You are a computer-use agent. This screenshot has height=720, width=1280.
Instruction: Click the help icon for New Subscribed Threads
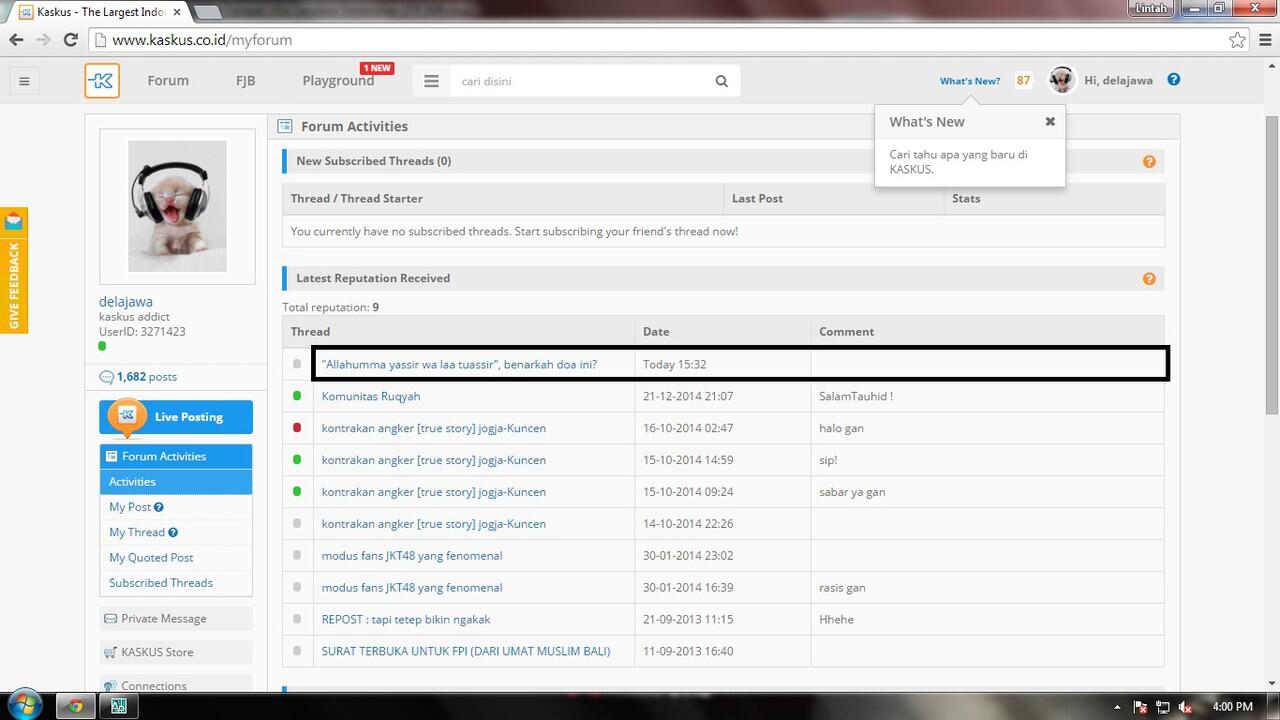point(1149,161)
